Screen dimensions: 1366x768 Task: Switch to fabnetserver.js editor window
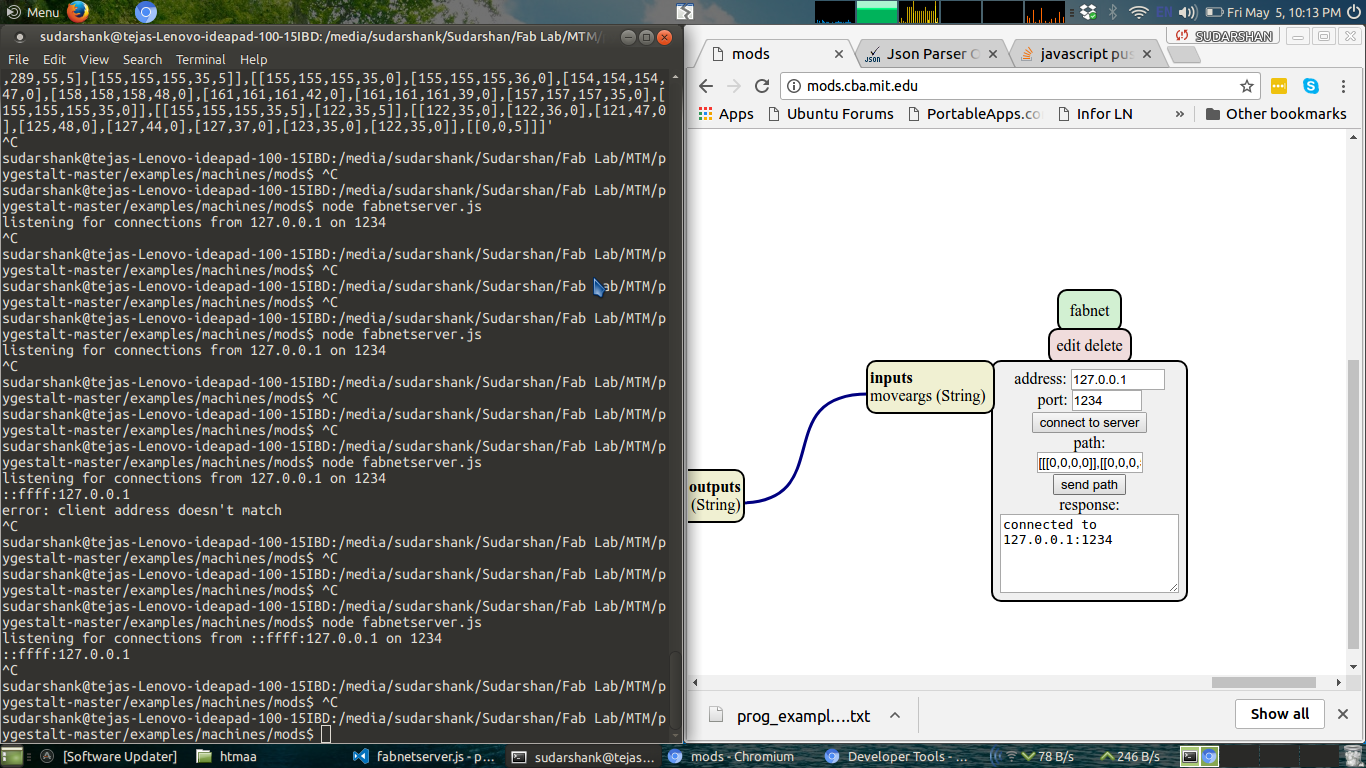pos(425,757)
